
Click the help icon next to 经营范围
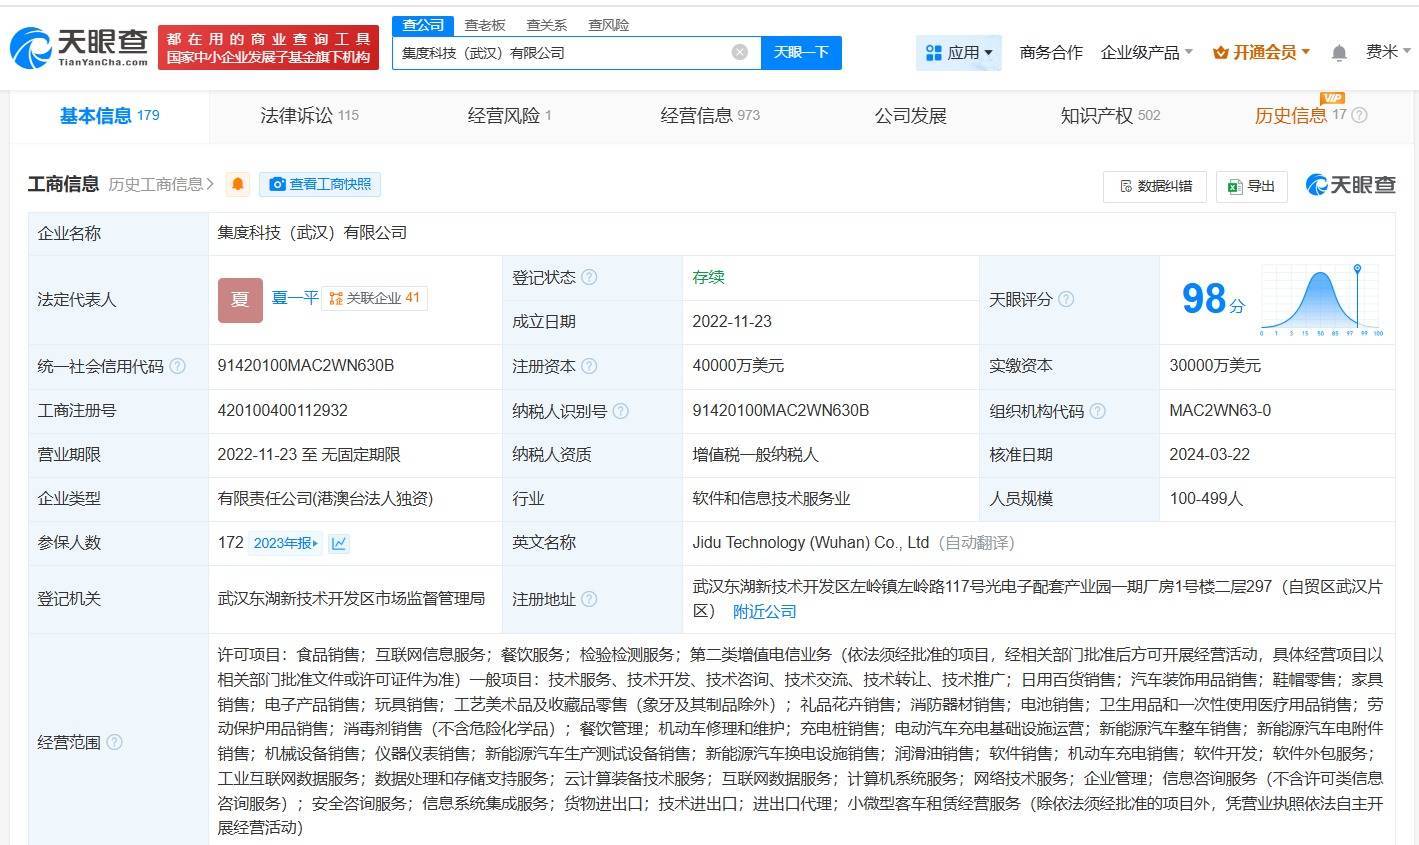114,742
